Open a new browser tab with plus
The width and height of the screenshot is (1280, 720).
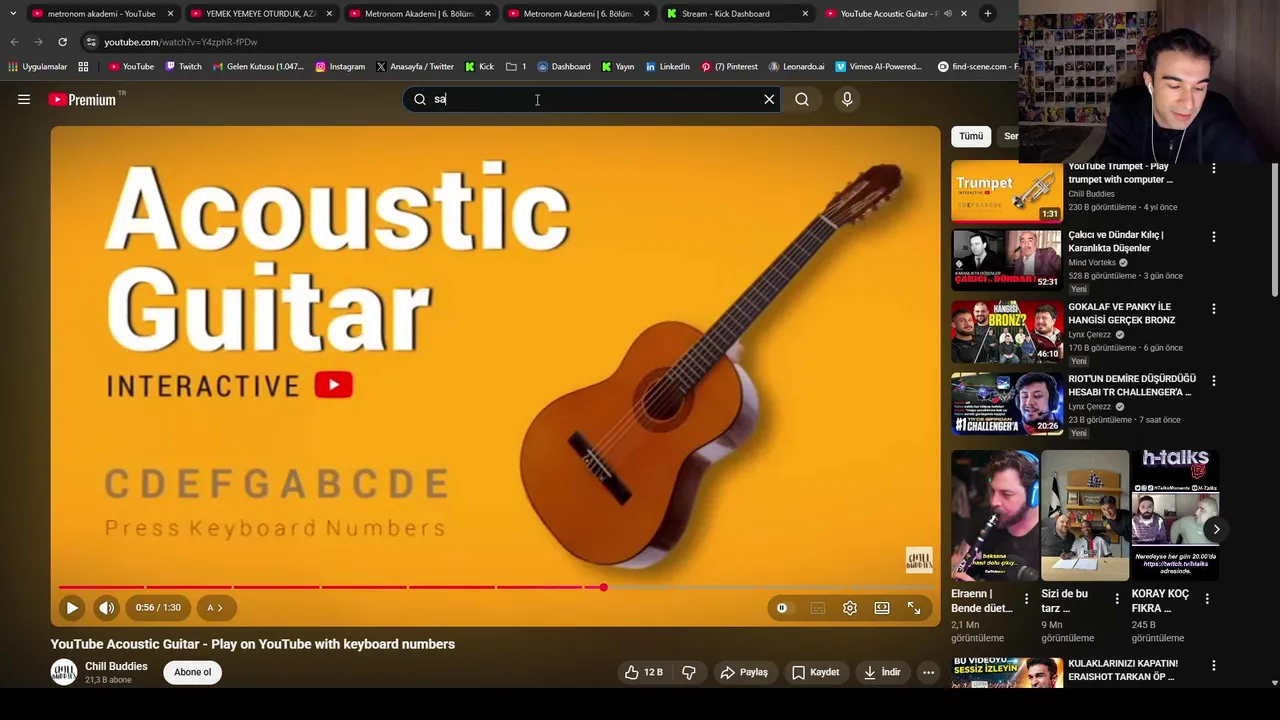pos(987,14)
